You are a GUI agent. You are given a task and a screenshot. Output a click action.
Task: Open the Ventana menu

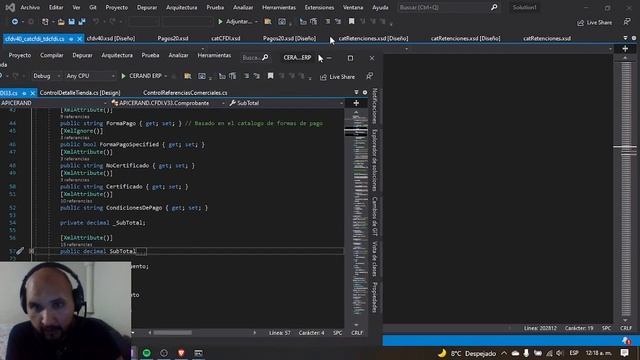353,7
